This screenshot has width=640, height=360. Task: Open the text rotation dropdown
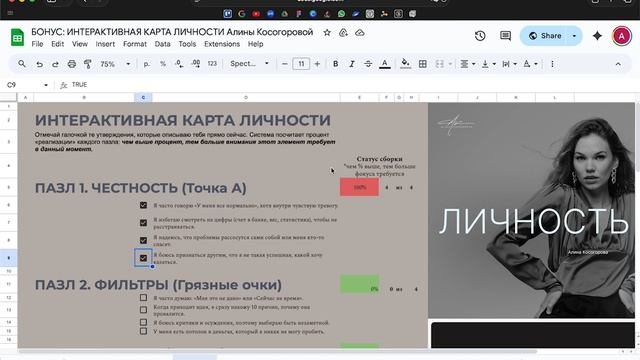[x=530, y=64]
